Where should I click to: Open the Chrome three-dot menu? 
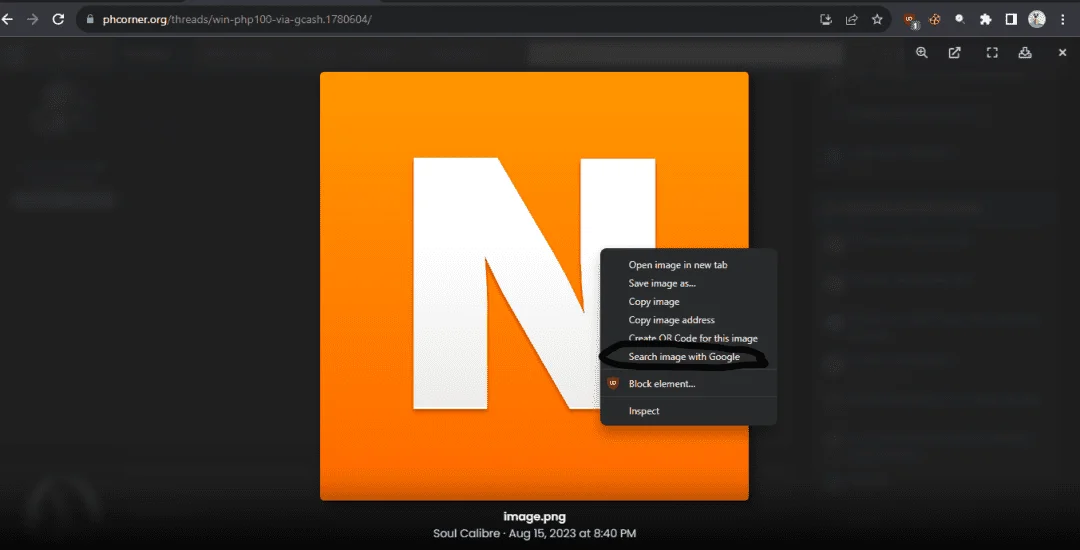(x=1063, y=19)
